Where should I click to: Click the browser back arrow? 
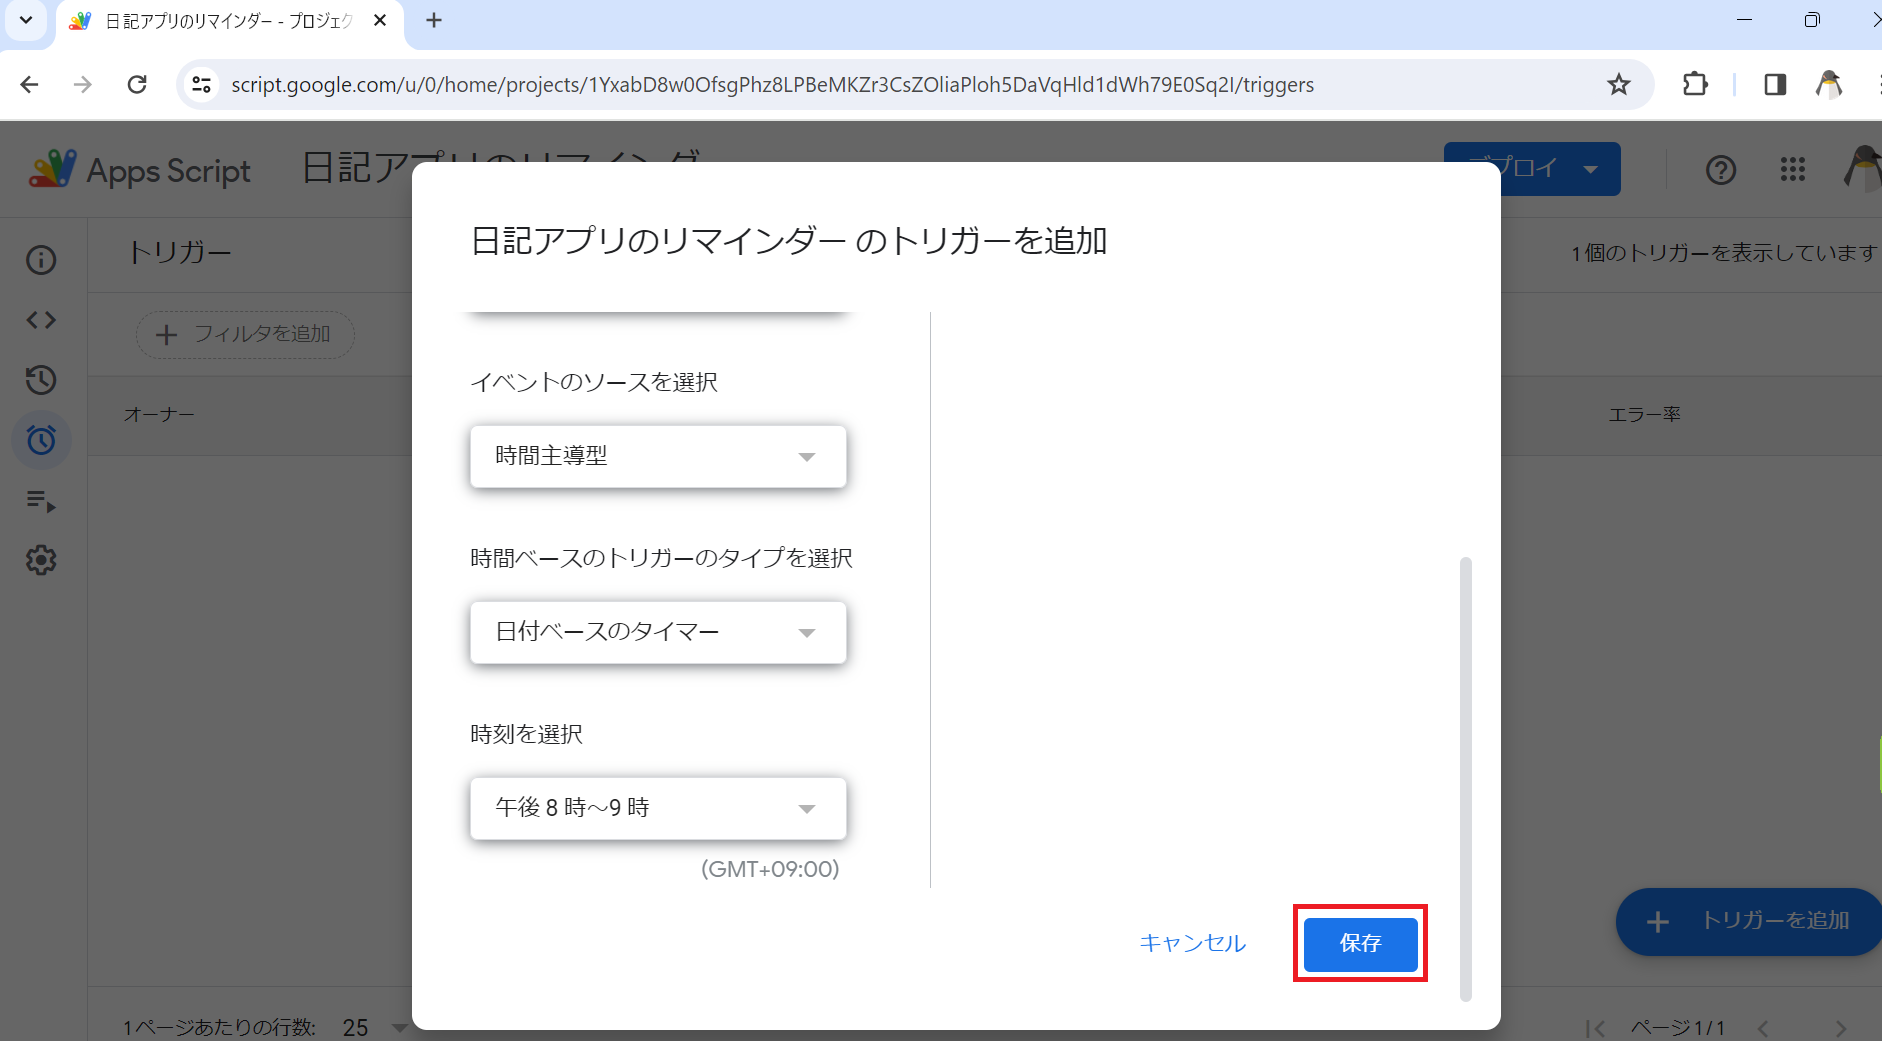(29, 85)
